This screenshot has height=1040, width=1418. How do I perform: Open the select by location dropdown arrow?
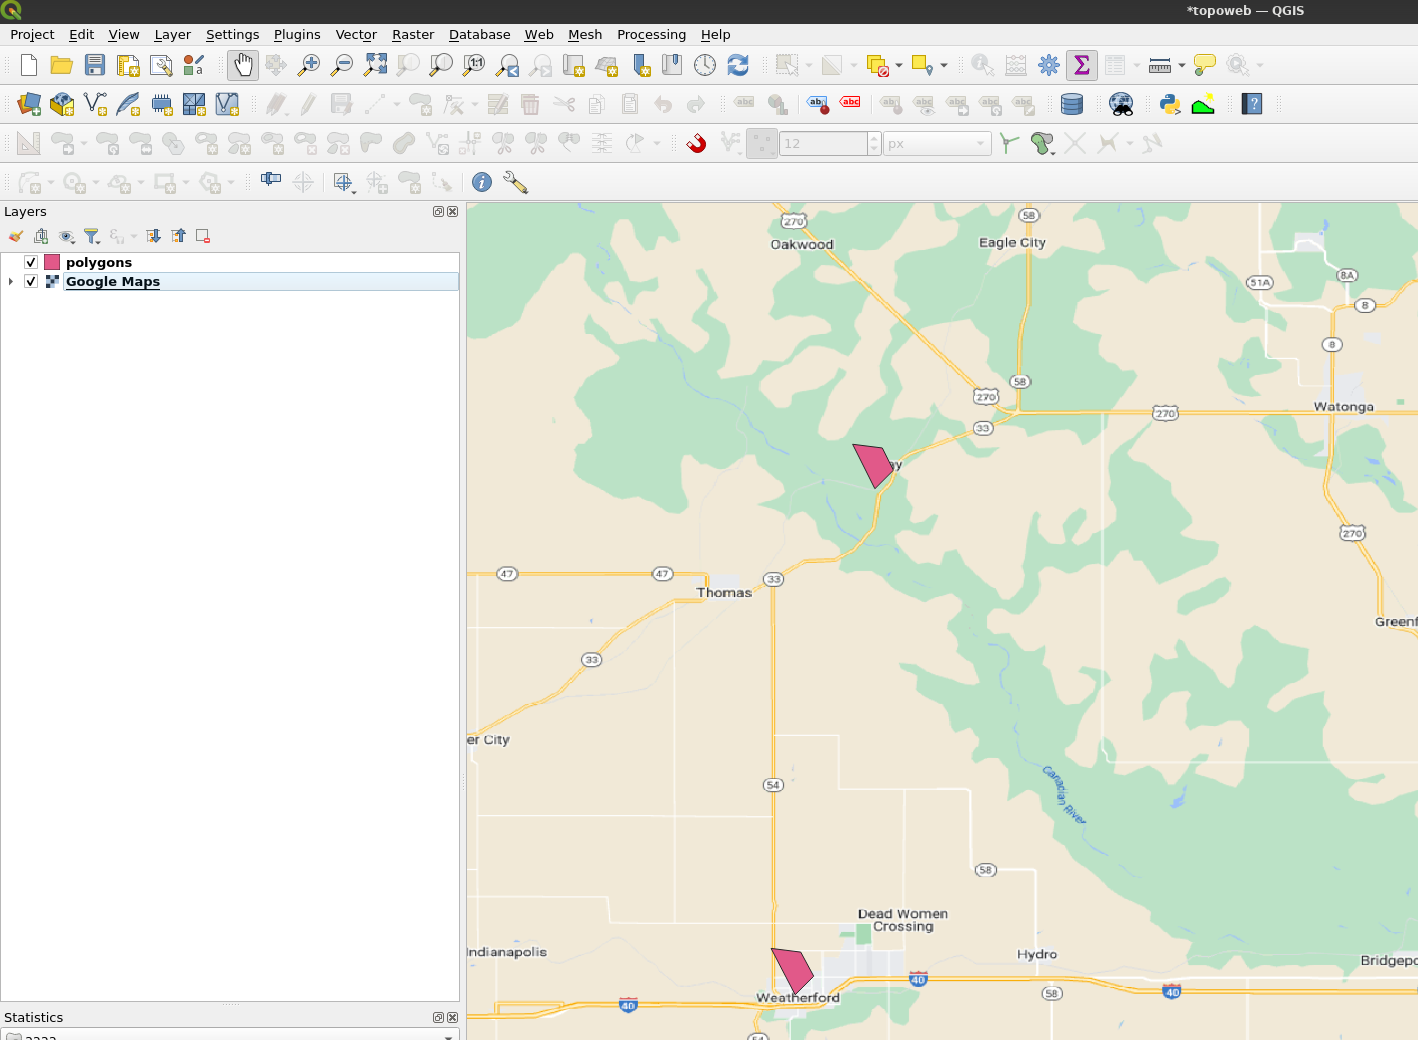[944, 65]
